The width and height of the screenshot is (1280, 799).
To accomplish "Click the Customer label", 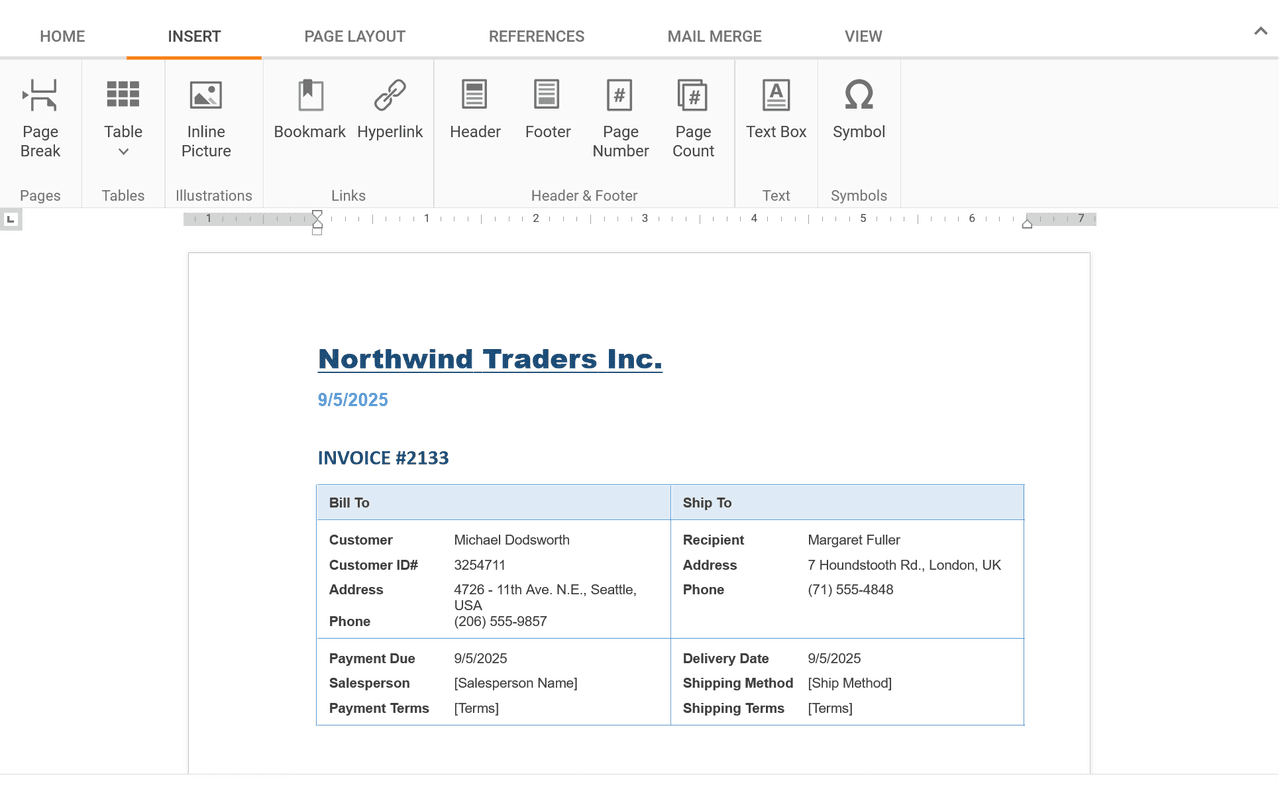I will (x=361, y=540).
